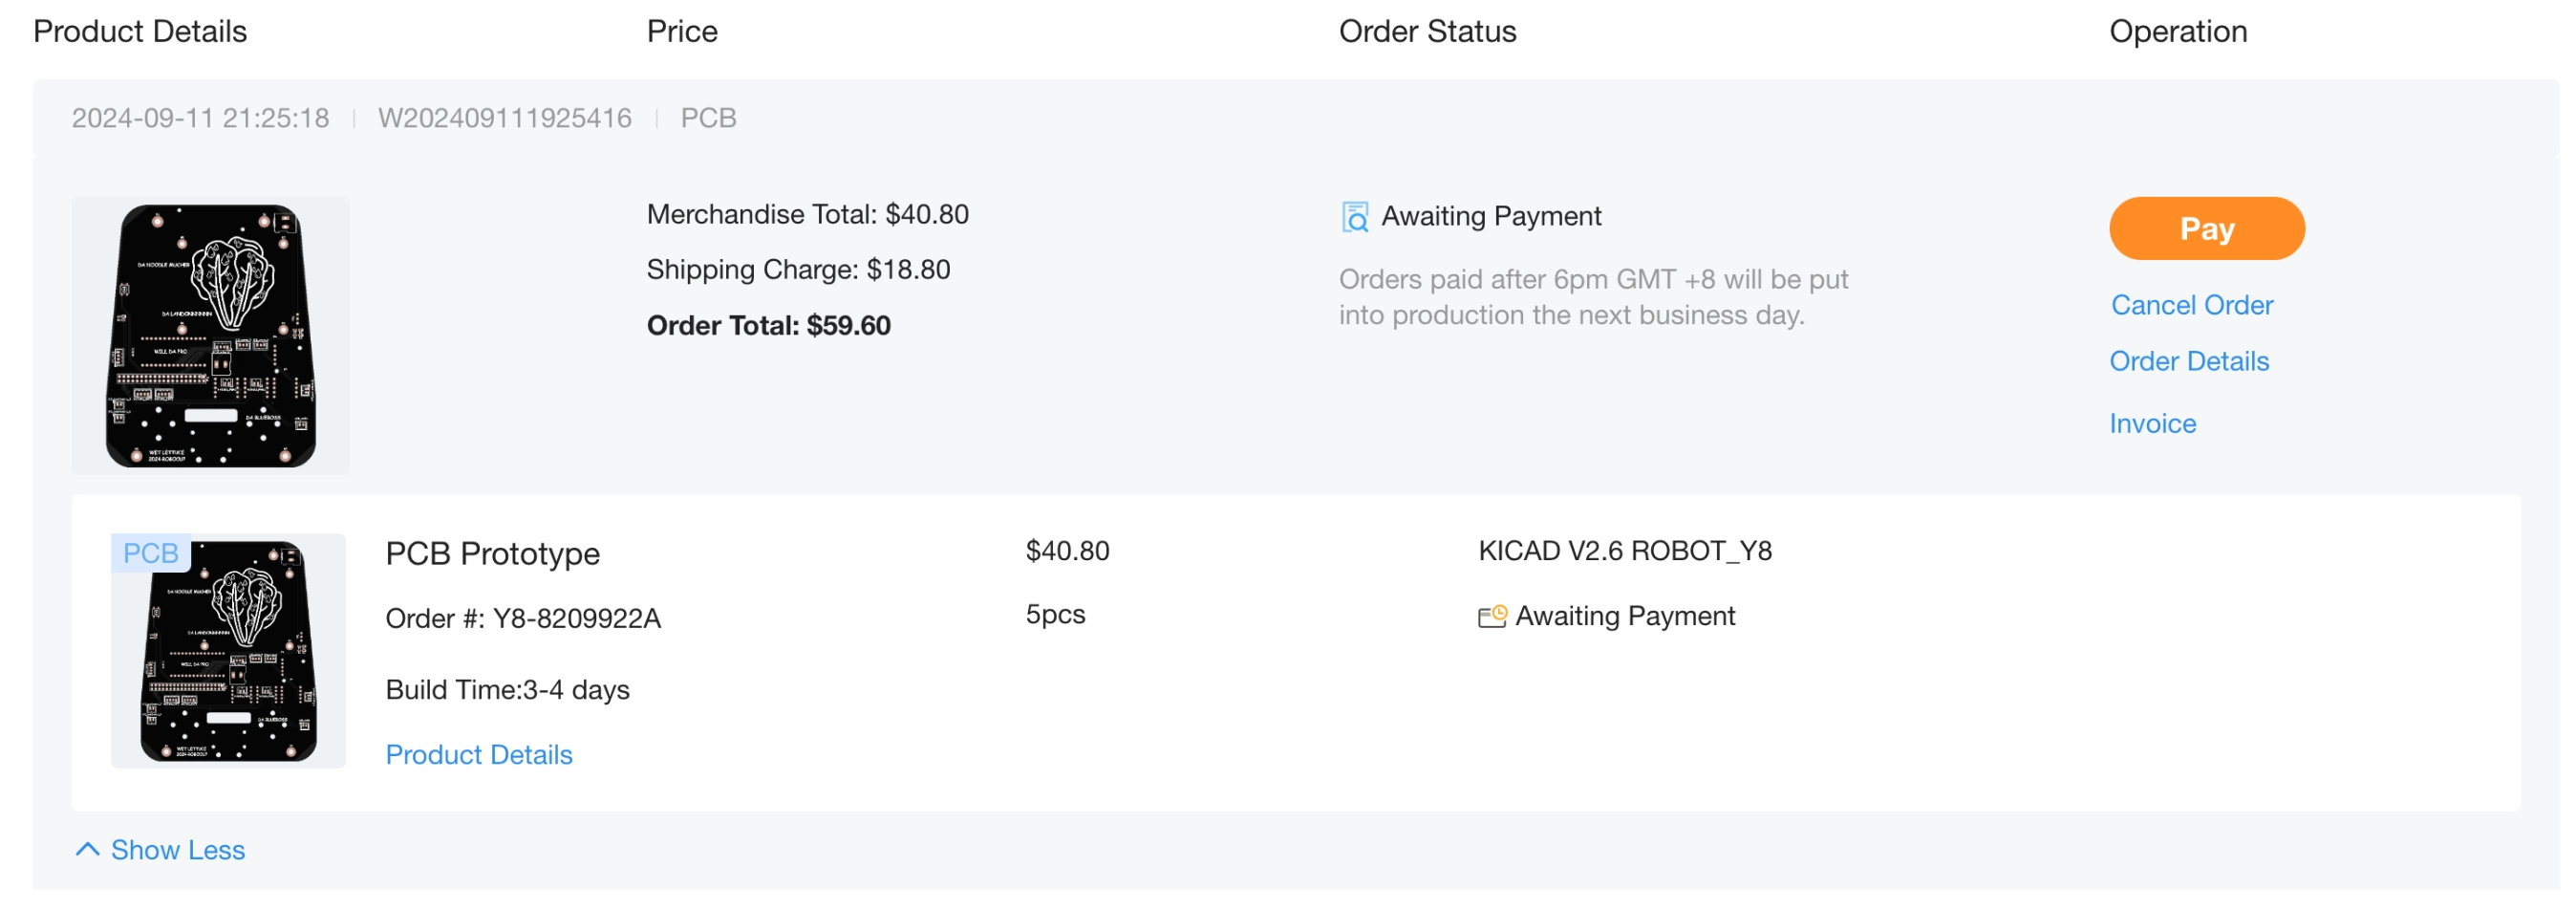The image size is (2576, 910).
Task: Click the orange Pay button
Action: (x=2206, y=229)
